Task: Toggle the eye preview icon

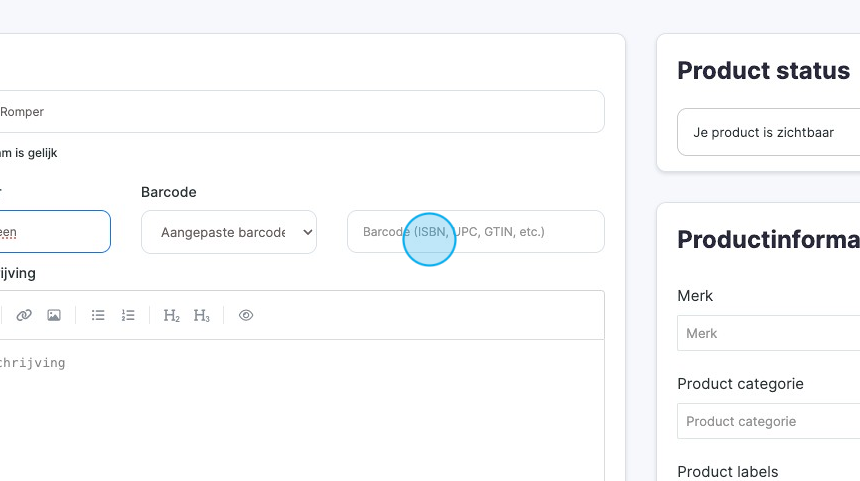Action: point(246,315)
